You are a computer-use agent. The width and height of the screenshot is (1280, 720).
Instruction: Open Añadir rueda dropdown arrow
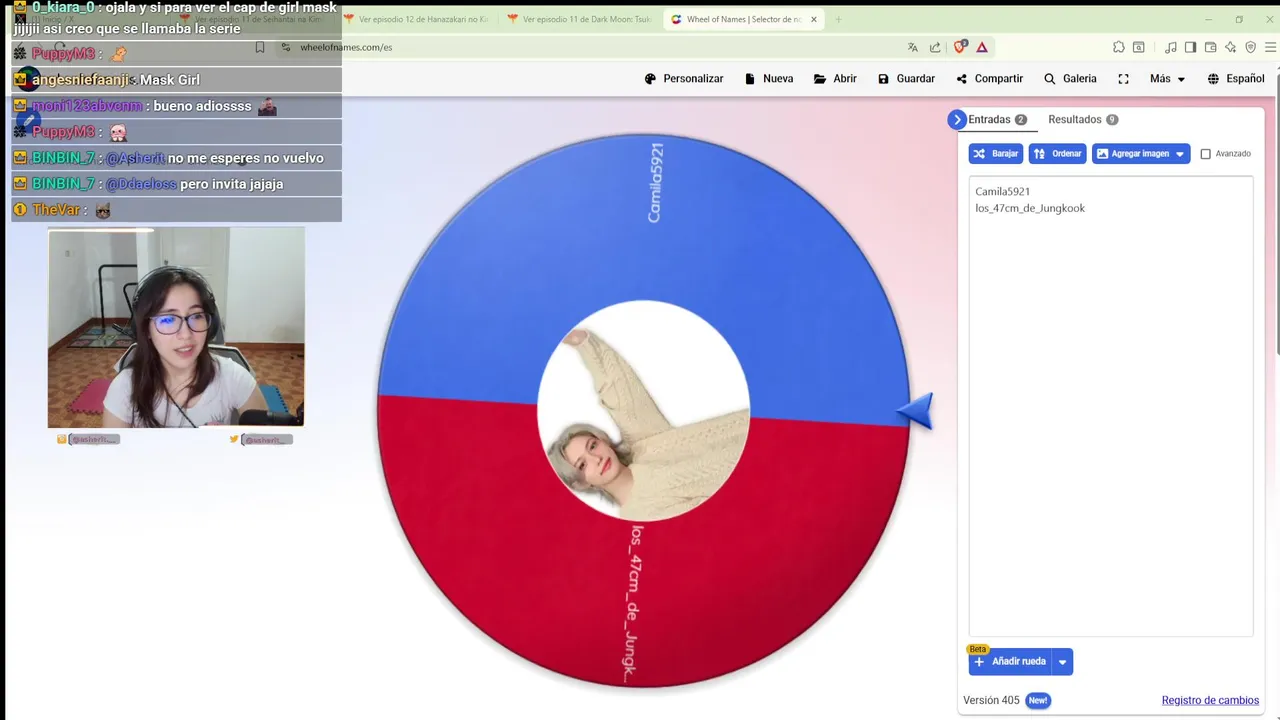click(x=1062, y=661)
